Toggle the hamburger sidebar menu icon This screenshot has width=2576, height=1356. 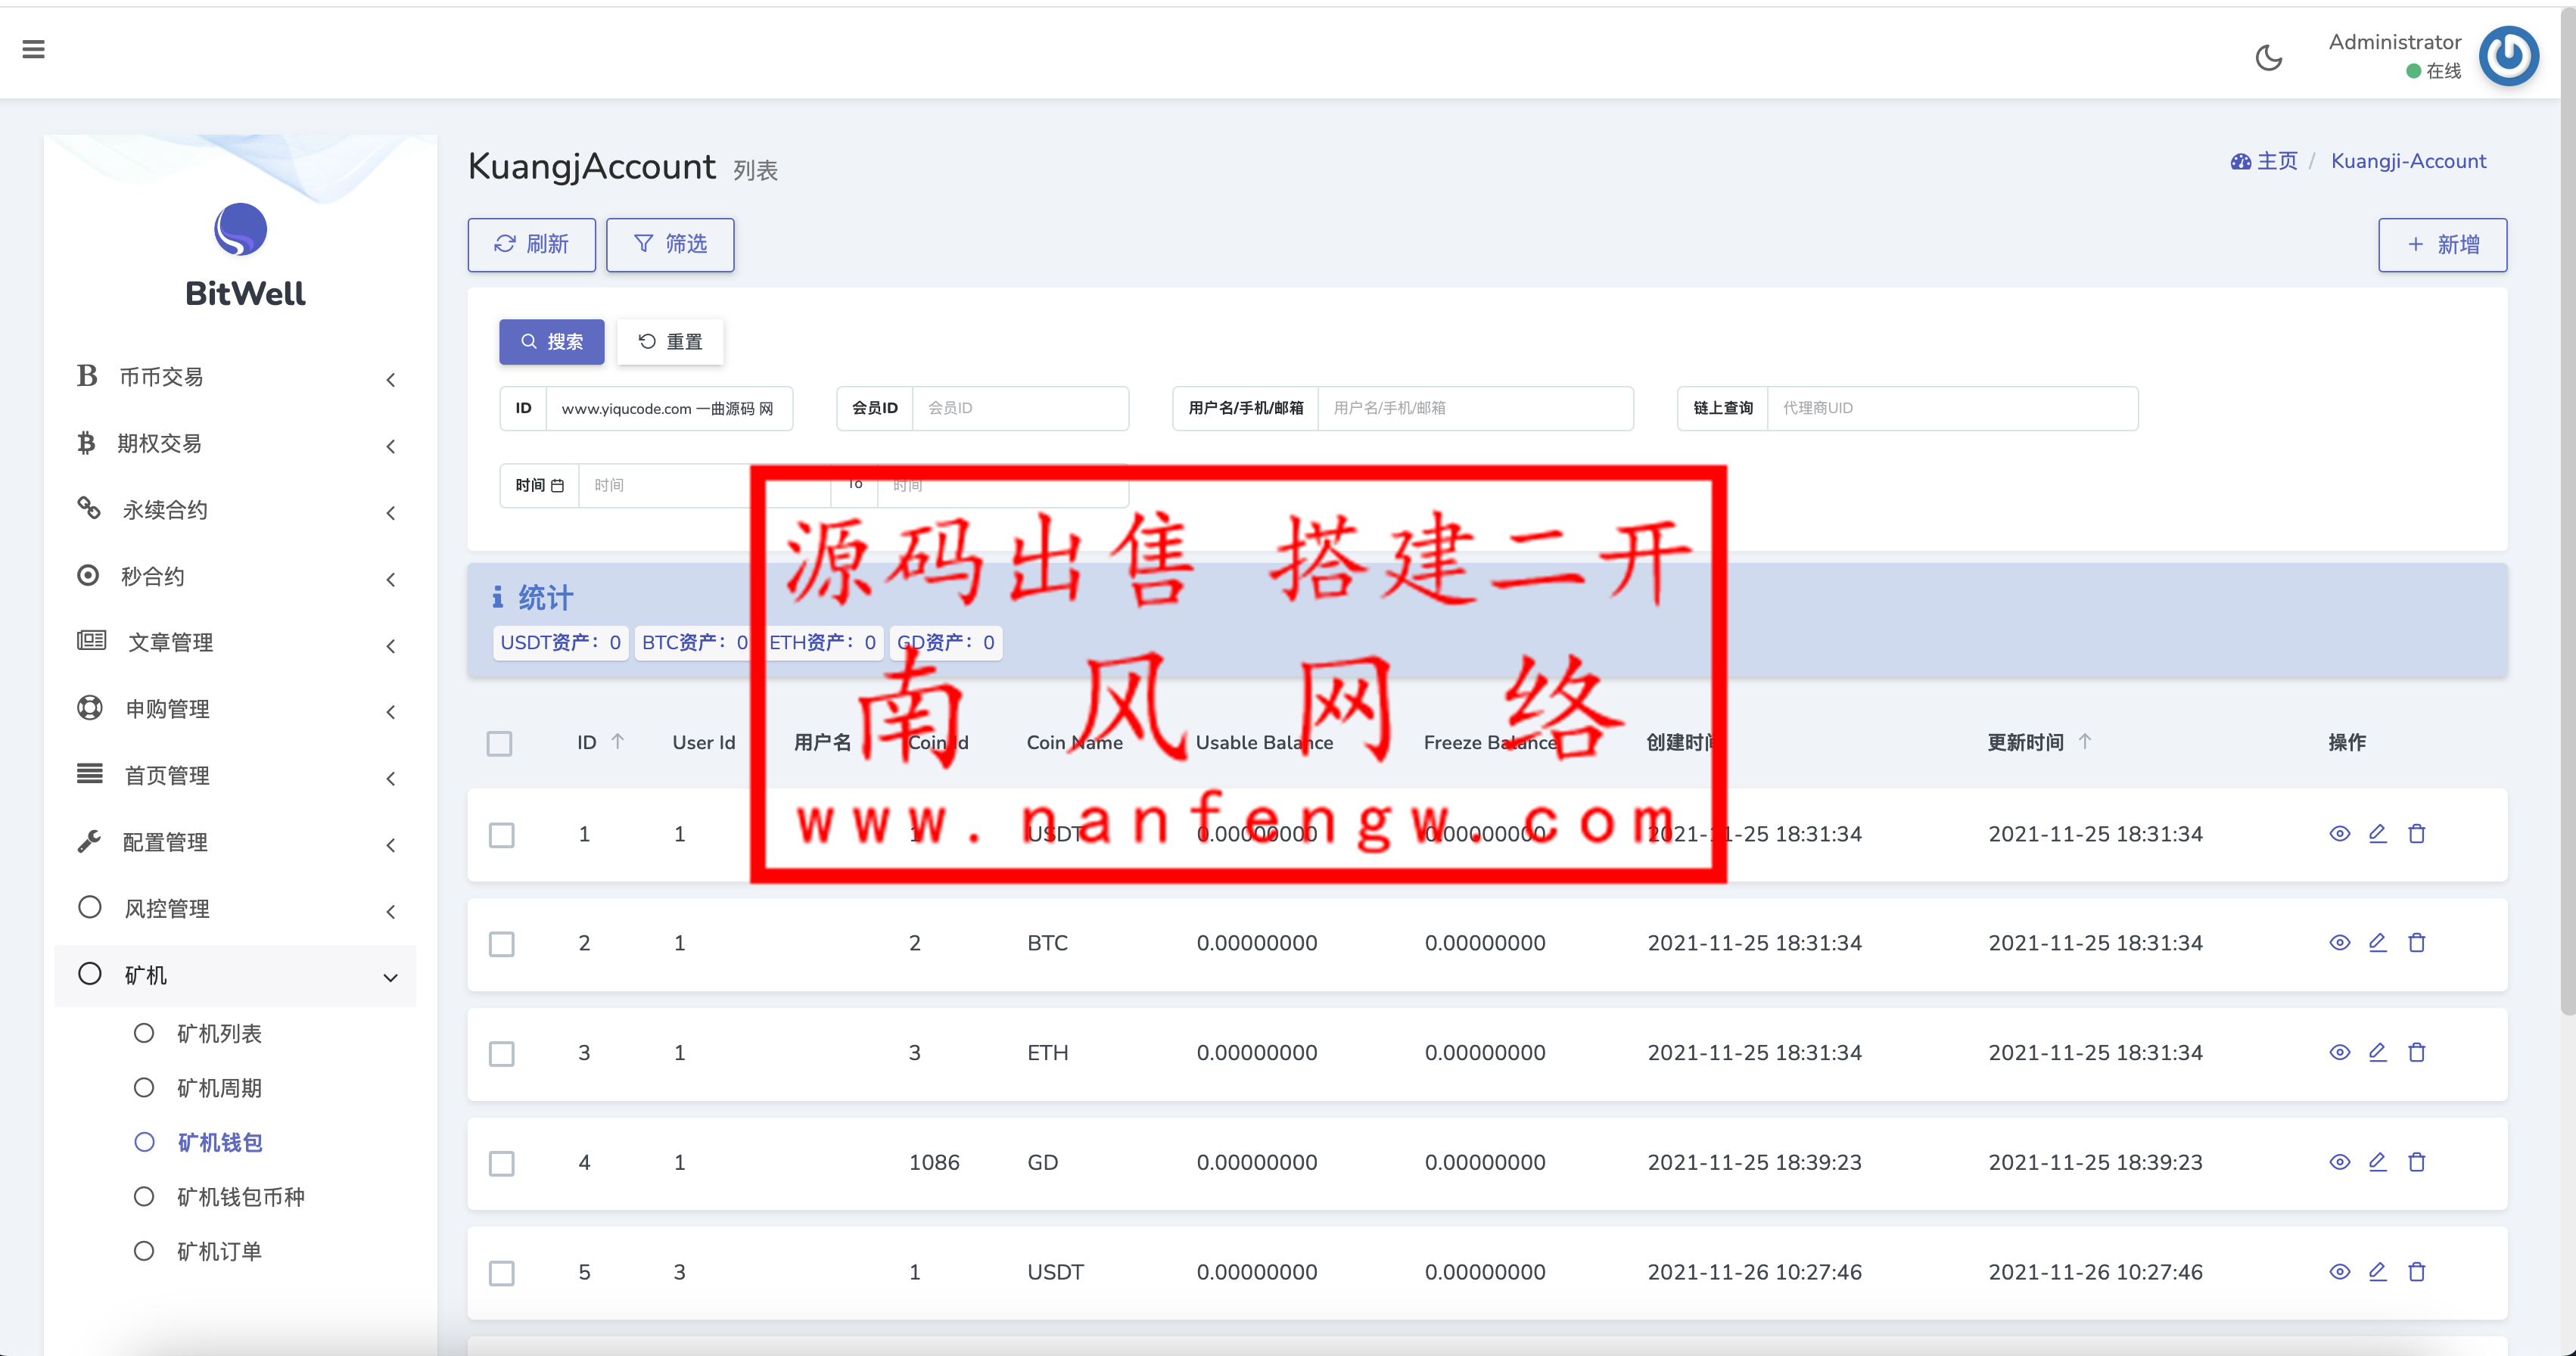tap(33, 49)
